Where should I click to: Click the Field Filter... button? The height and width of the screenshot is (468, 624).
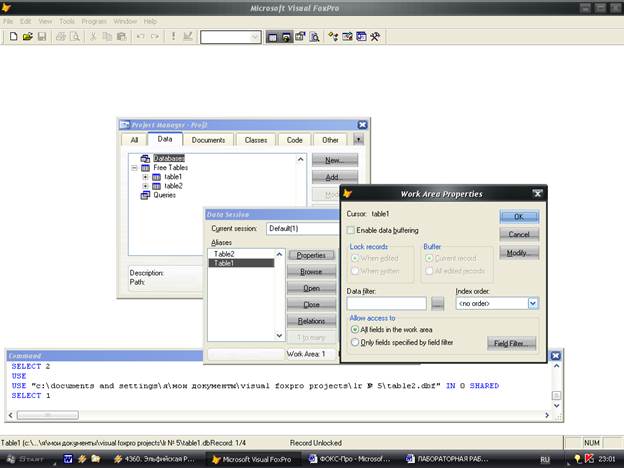[x=511, y=343]
